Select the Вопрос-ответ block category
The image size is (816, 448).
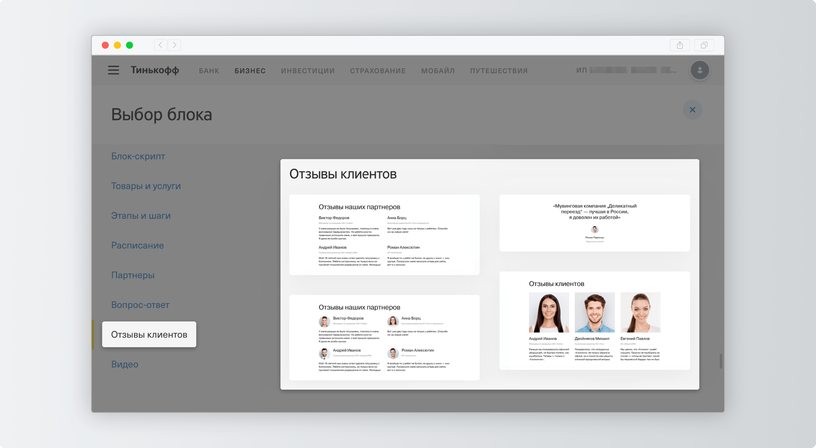140,305
